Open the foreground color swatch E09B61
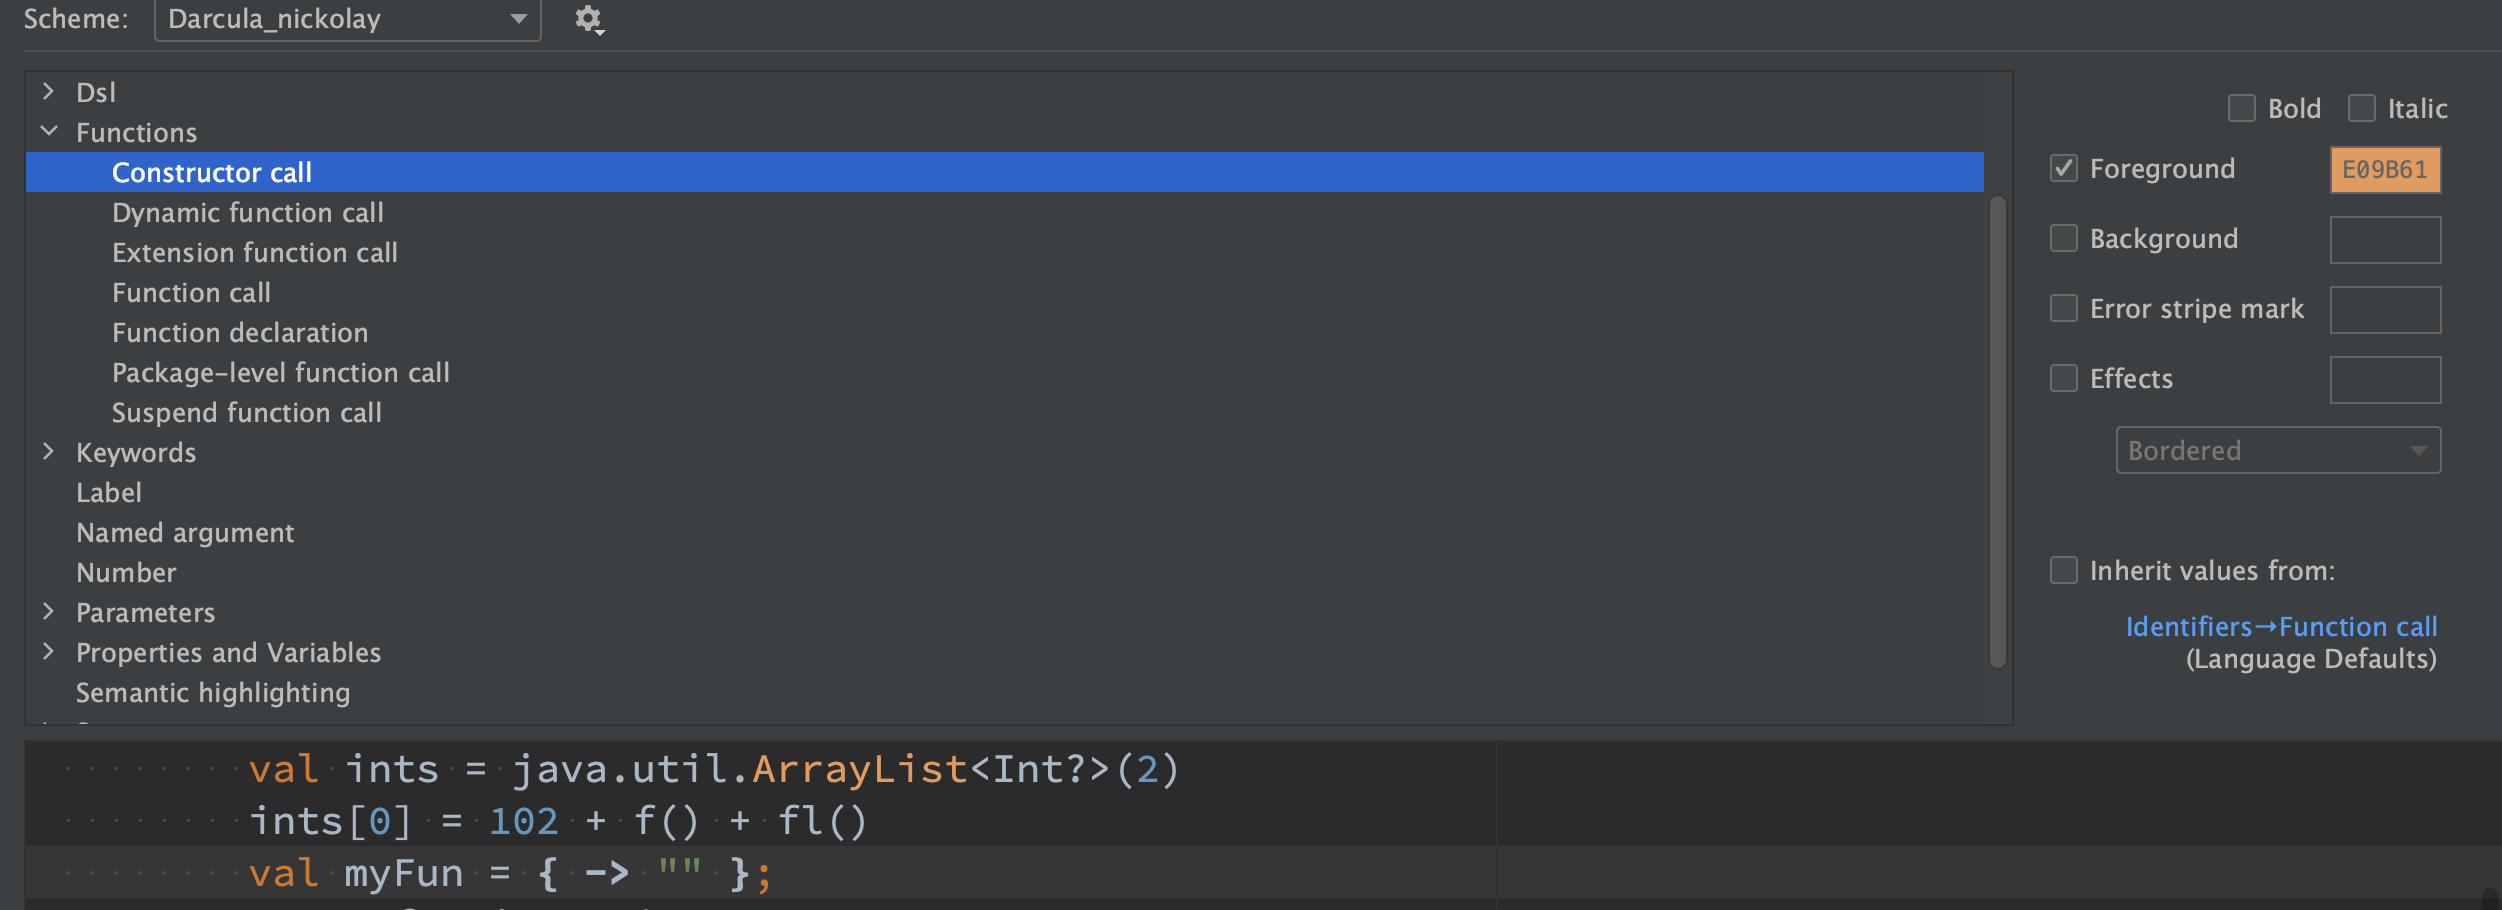This screenshot has height=910, width=2502. (2385, 170)
